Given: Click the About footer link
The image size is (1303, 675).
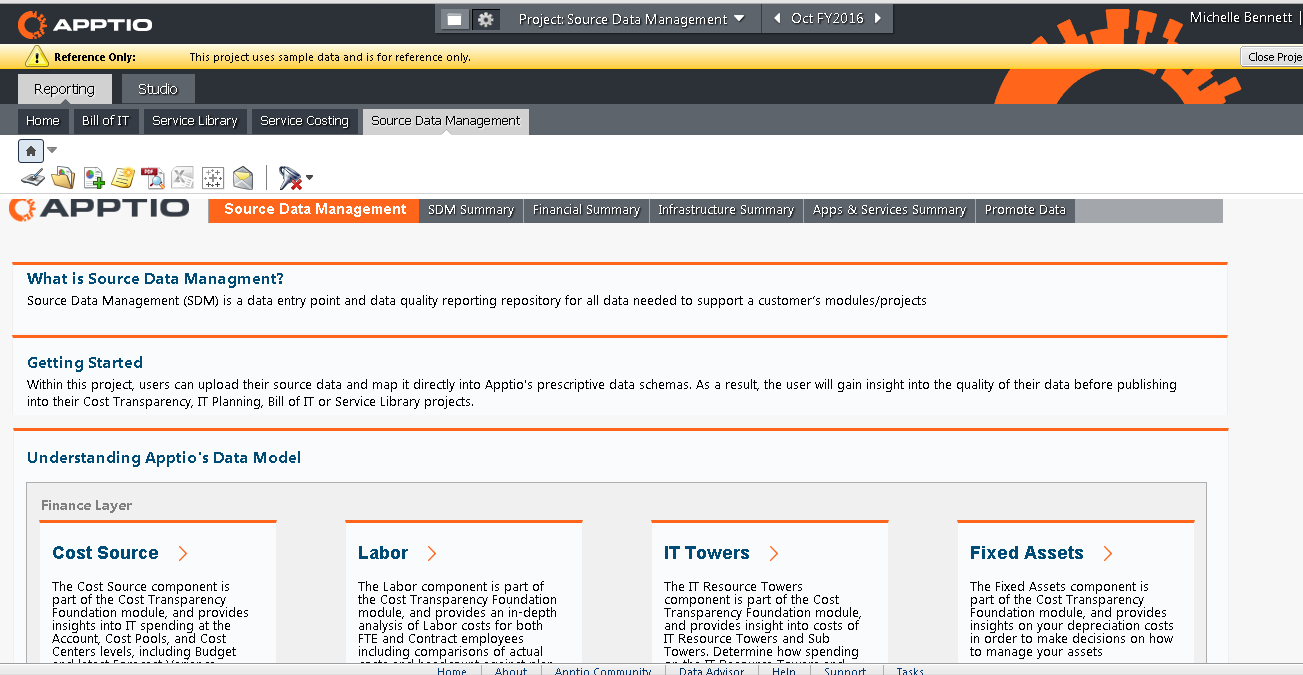Looking at the screenshot, I should (511, 671).
